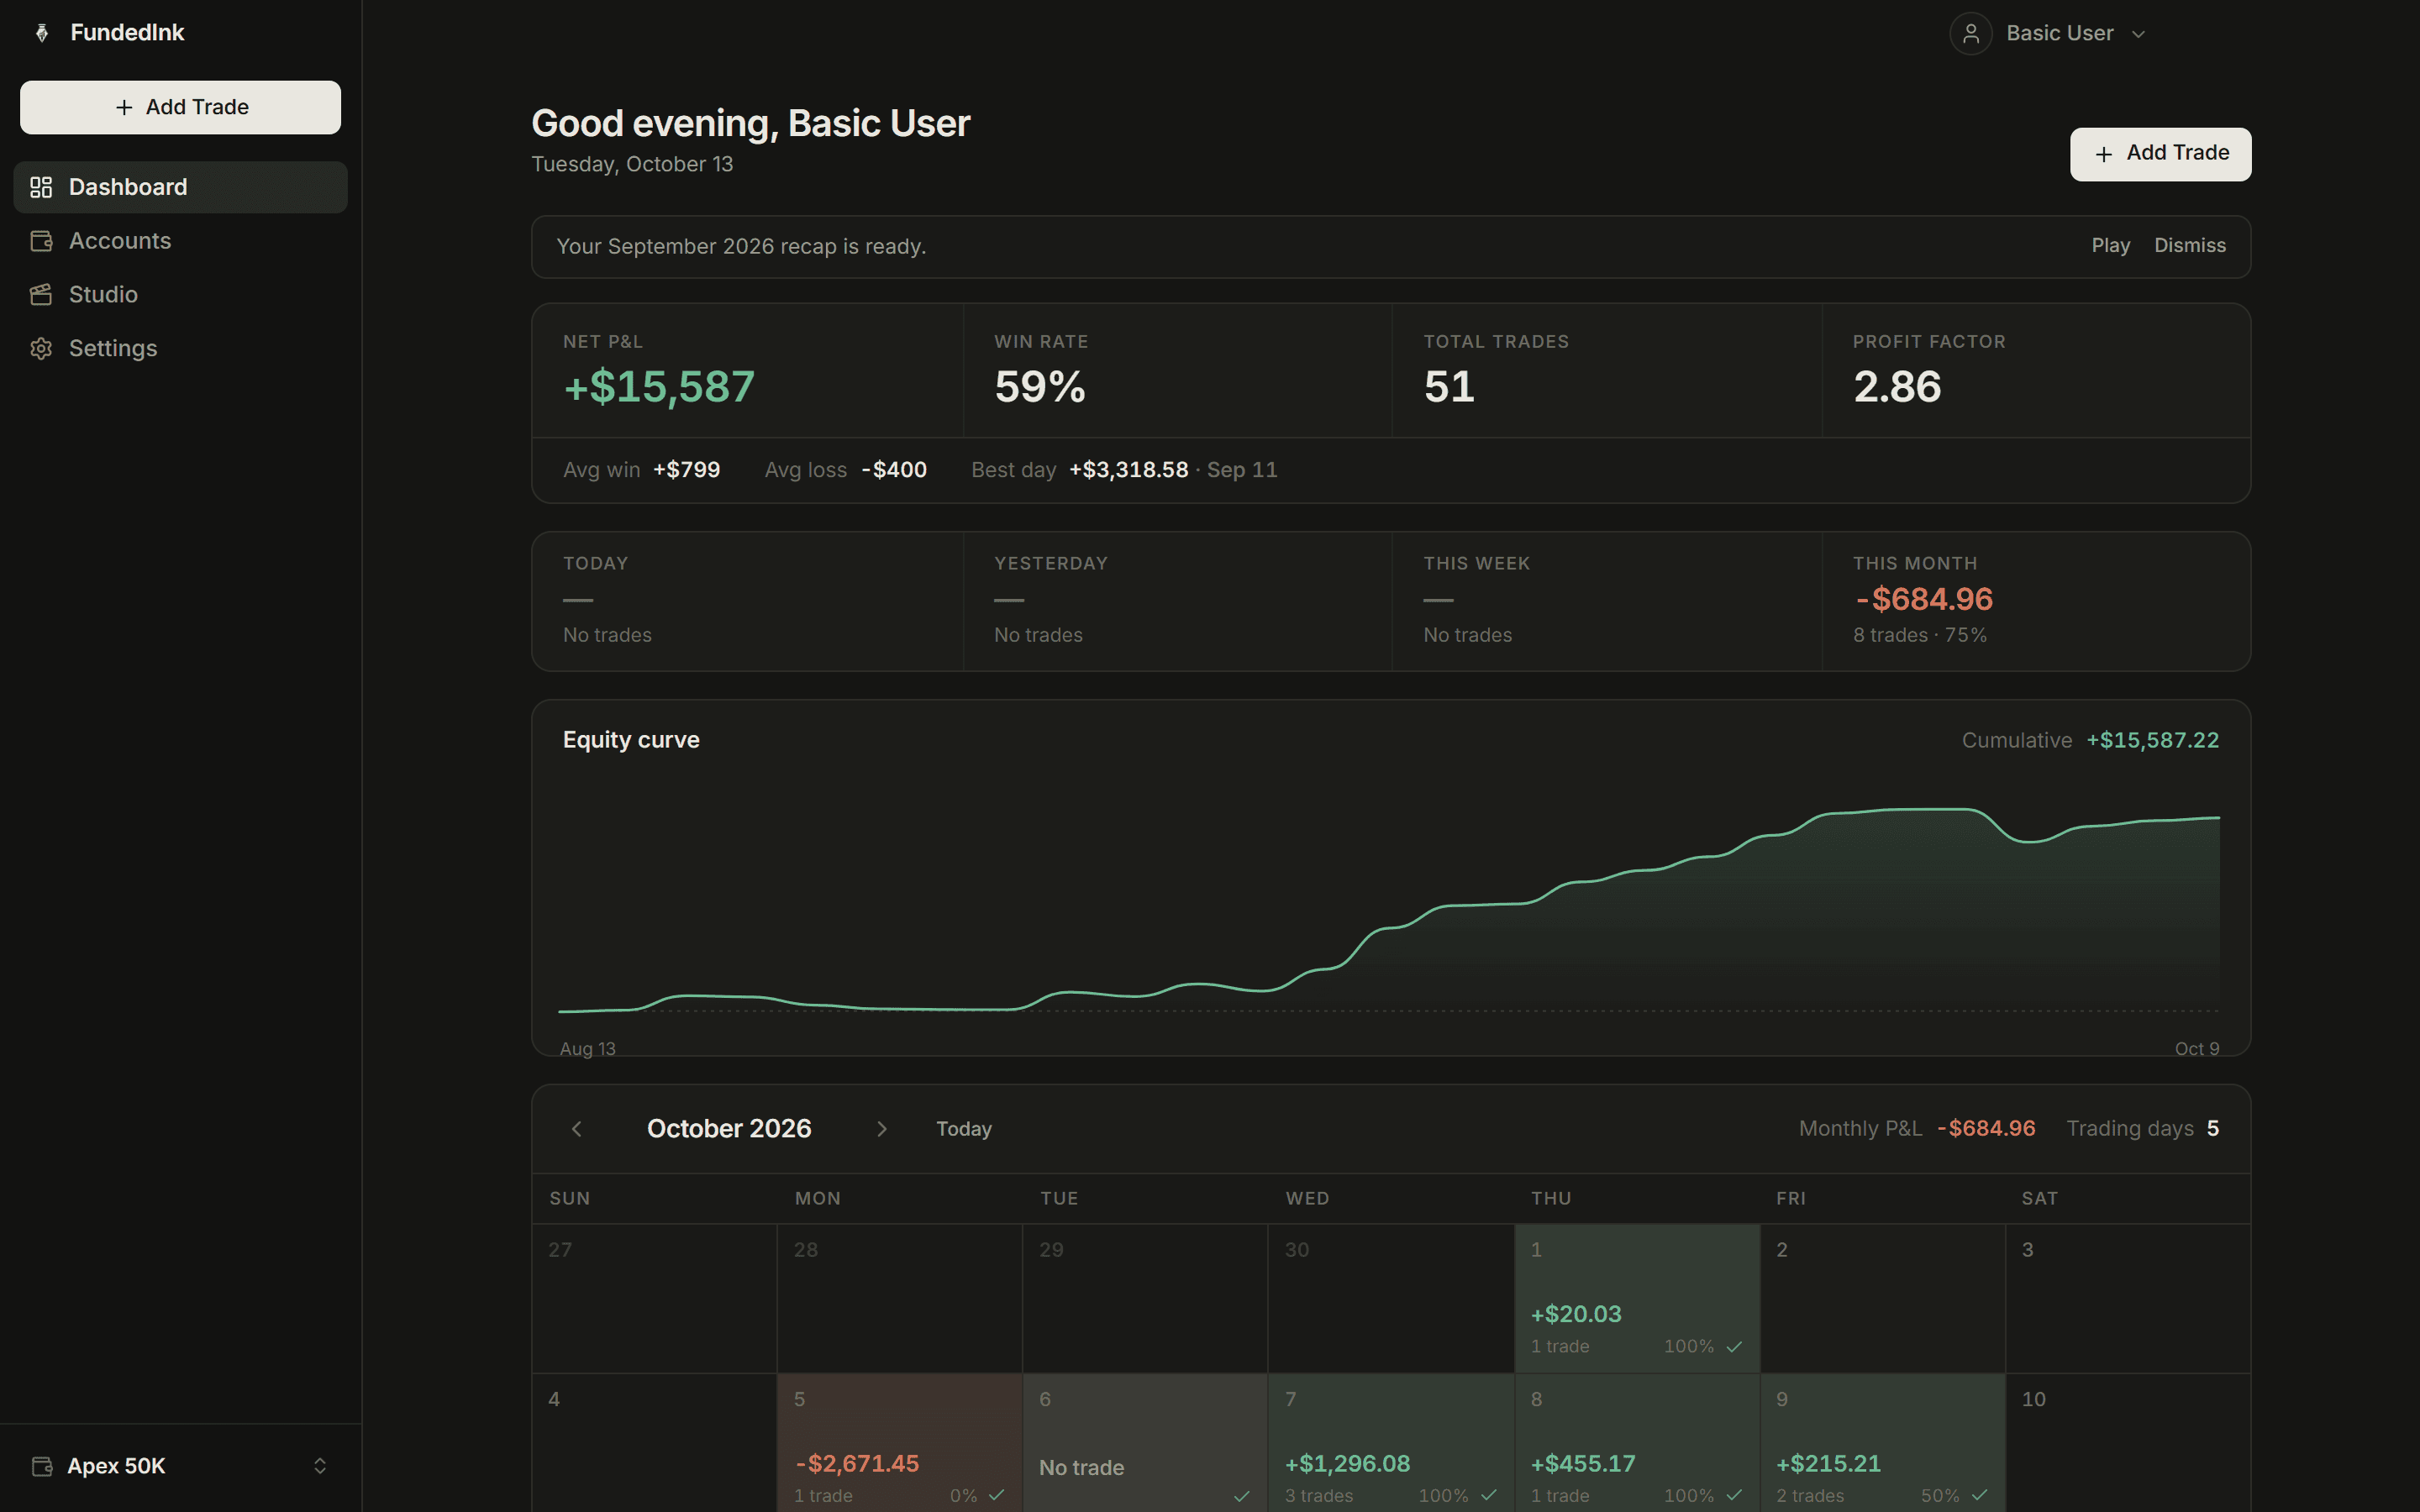
Task: Click checkmark icon on October 7 cell
Action: point(1489,1495)
